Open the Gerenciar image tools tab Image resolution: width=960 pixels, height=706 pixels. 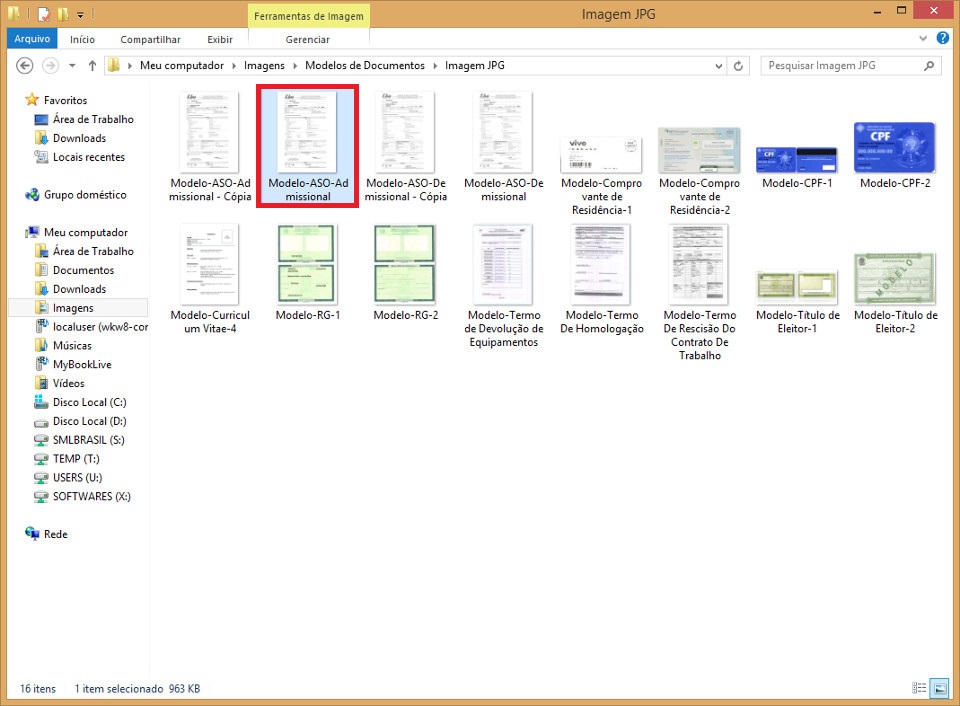pyautogui.click(x=307, y=39)
